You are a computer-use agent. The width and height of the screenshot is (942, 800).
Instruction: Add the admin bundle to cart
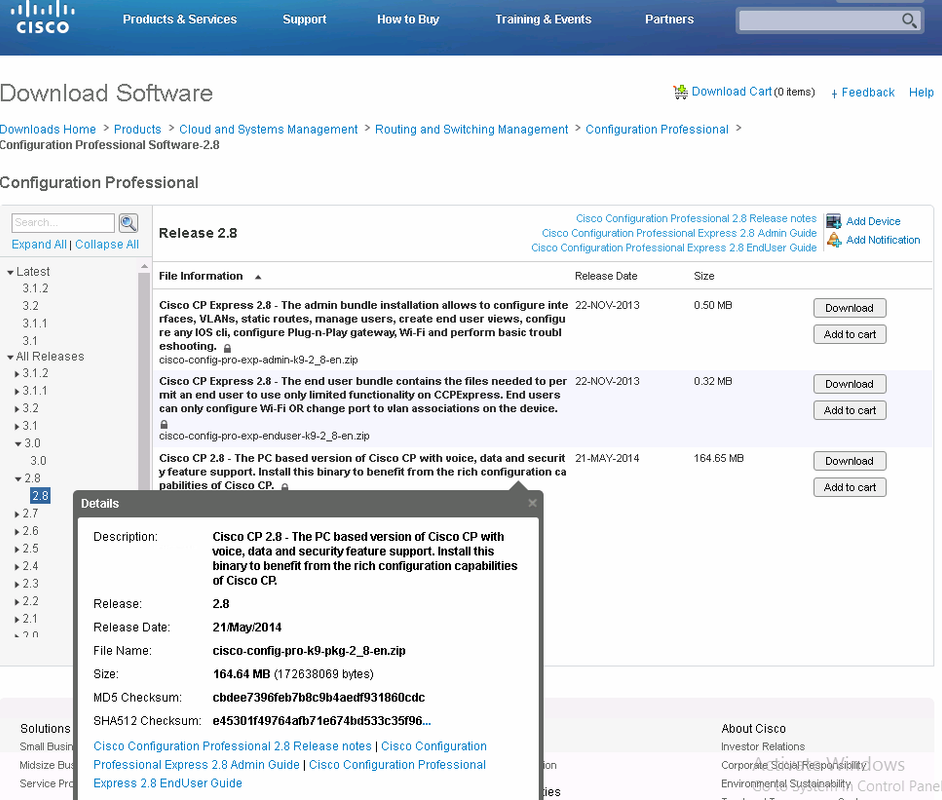click(849, 335)
